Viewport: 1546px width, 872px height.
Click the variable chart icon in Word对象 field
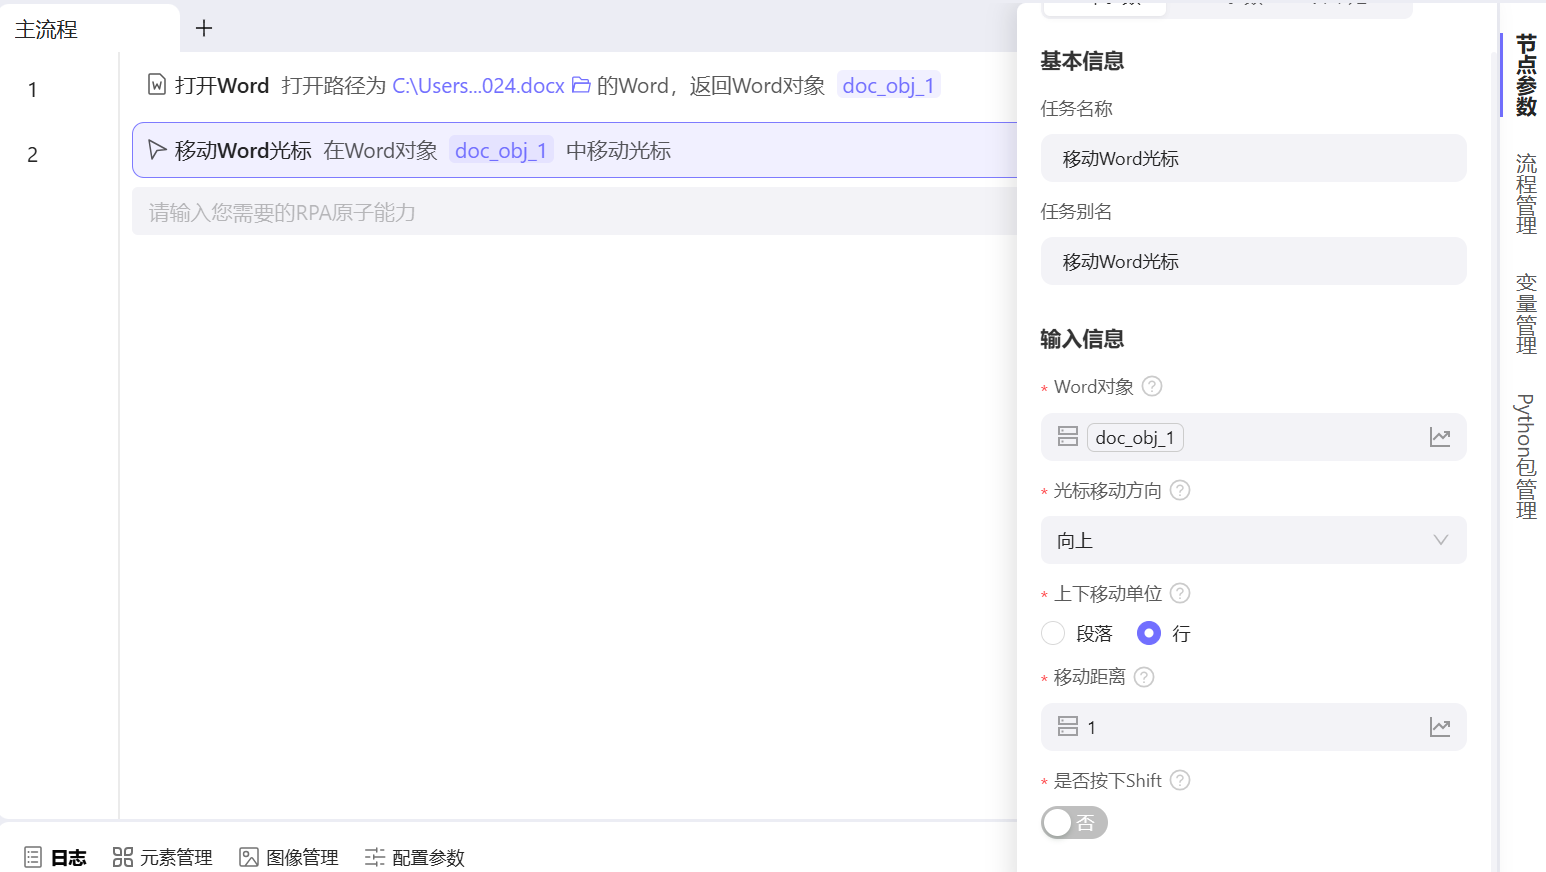tap(1440, 437)
